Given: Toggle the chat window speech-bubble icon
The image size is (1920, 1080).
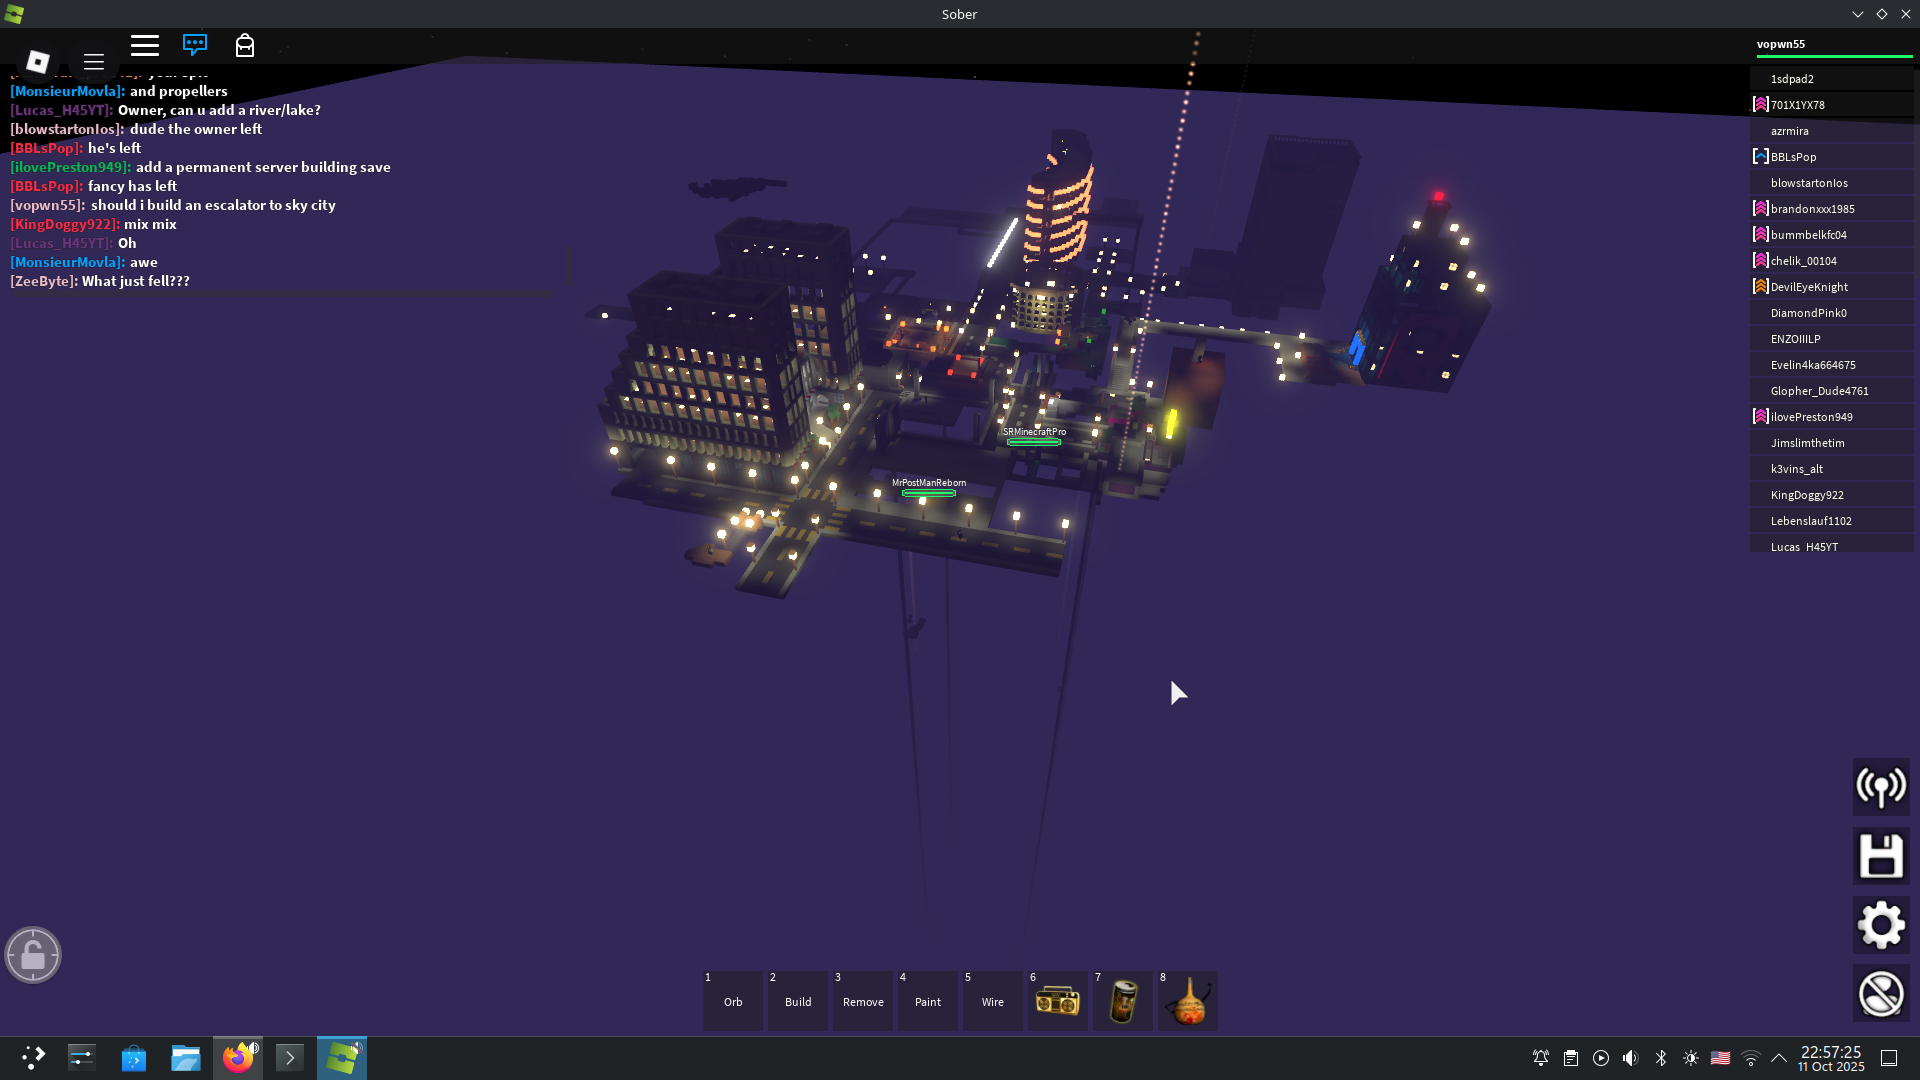Looking at the screenshot, I should point(195,45).
